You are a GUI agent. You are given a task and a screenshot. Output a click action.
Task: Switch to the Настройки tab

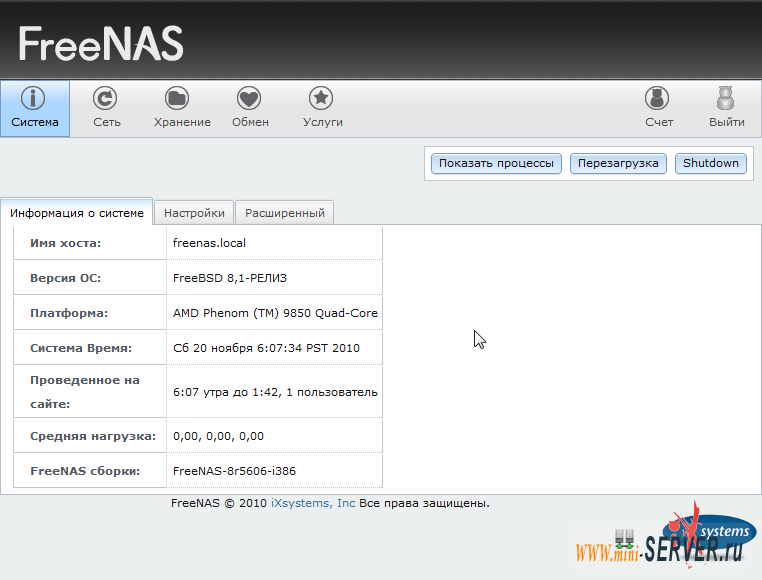[x=194, y=213]
